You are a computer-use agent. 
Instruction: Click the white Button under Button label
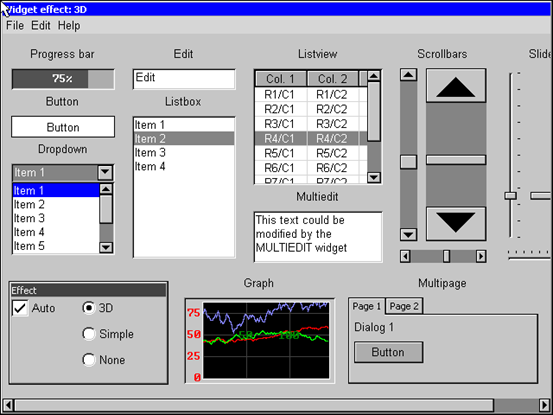click(x=63, y=127)
